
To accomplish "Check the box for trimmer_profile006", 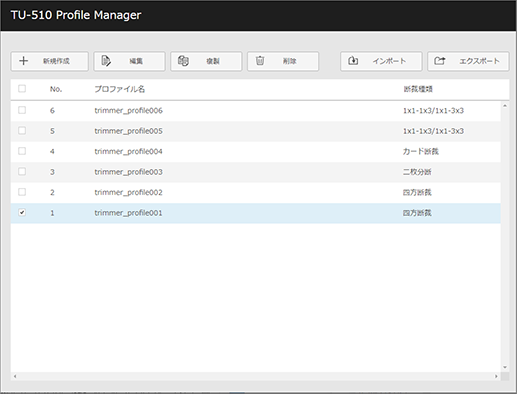I will [x=22, y=110].
